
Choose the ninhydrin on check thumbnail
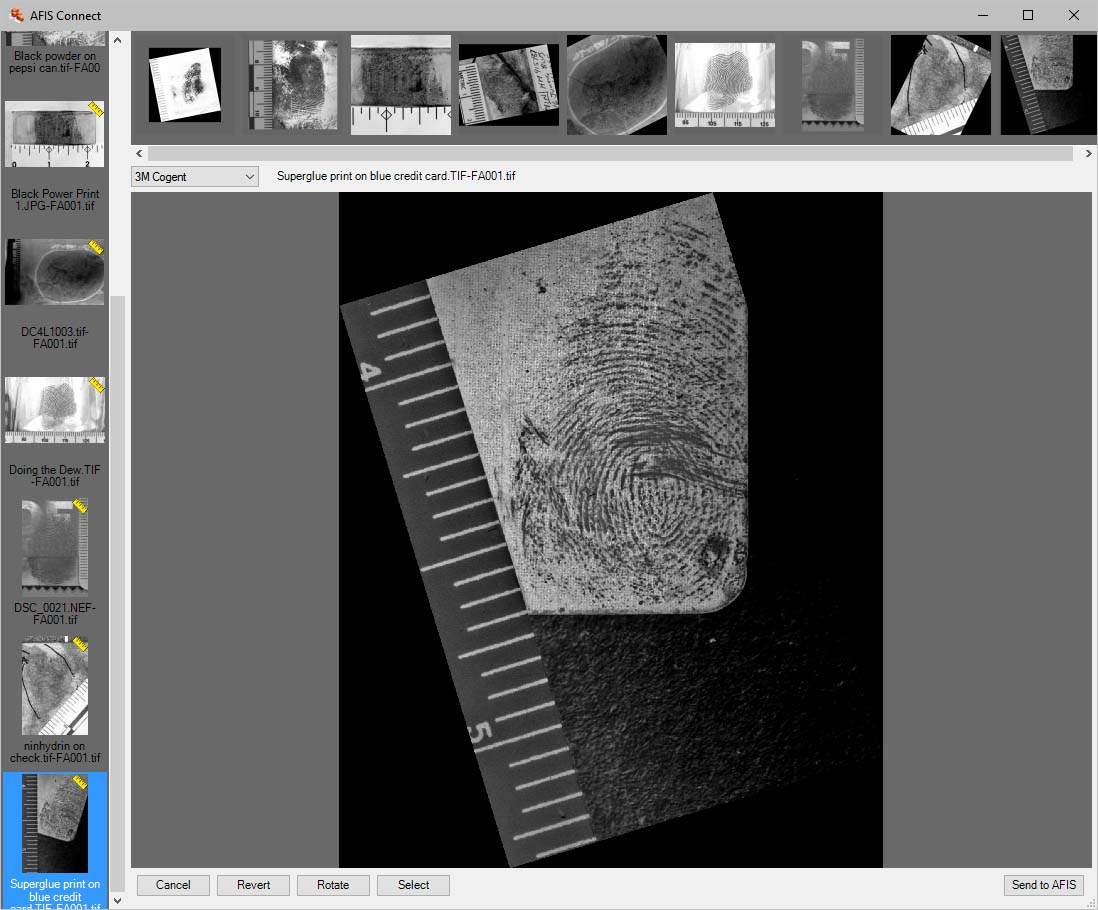(x=55, y=686)
